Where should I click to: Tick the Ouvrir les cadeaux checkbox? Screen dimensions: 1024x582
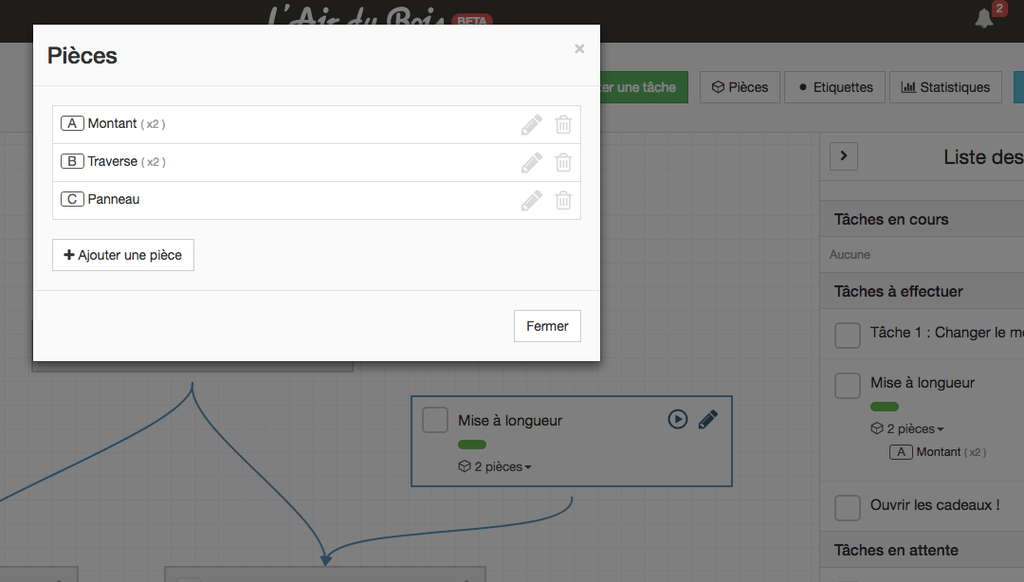(847, 508)
